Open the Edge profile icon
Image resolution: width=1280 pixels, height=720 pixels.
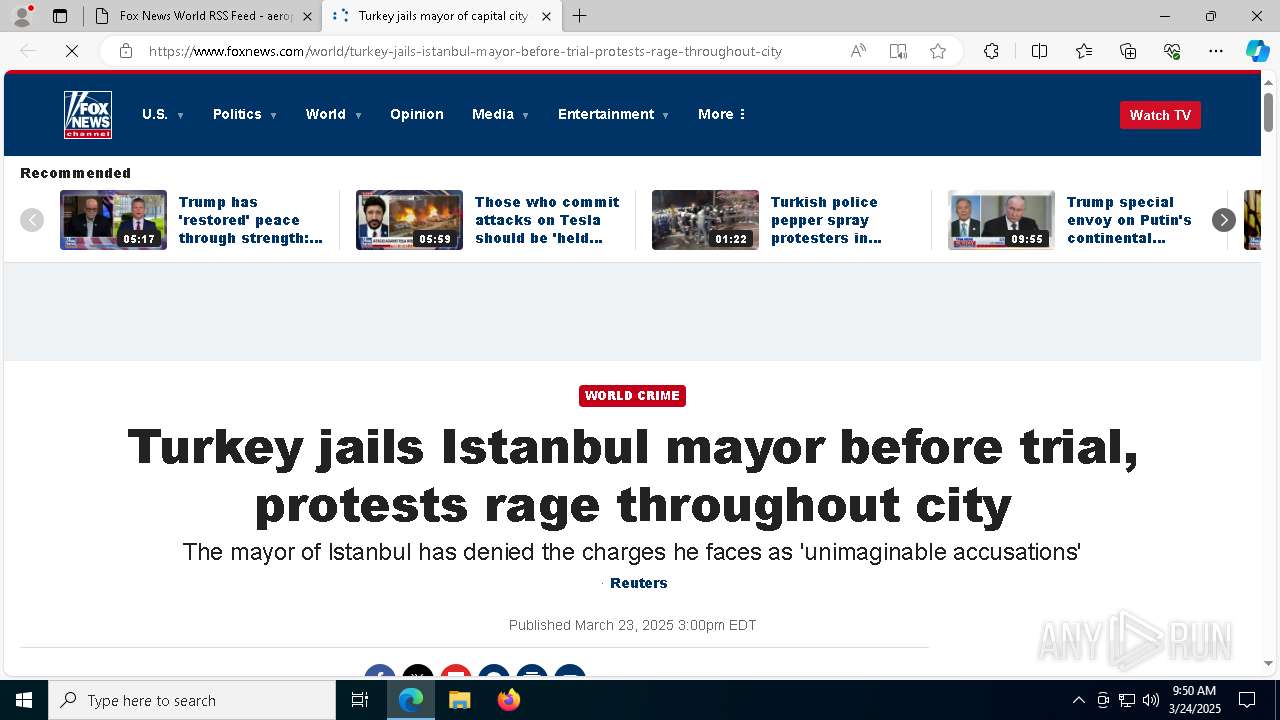coord(22,16)
